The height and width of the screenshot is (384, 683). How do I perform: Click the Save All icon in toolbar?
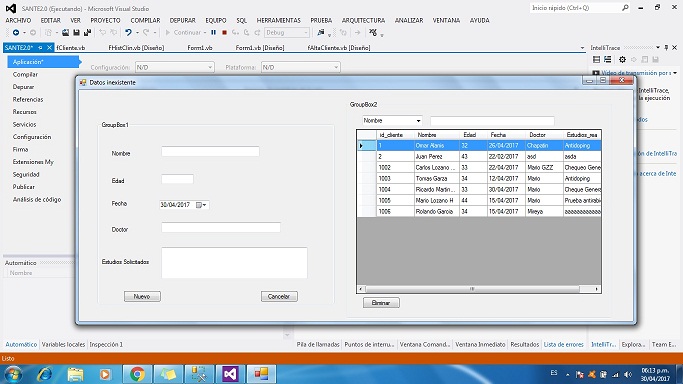[87, 33]
